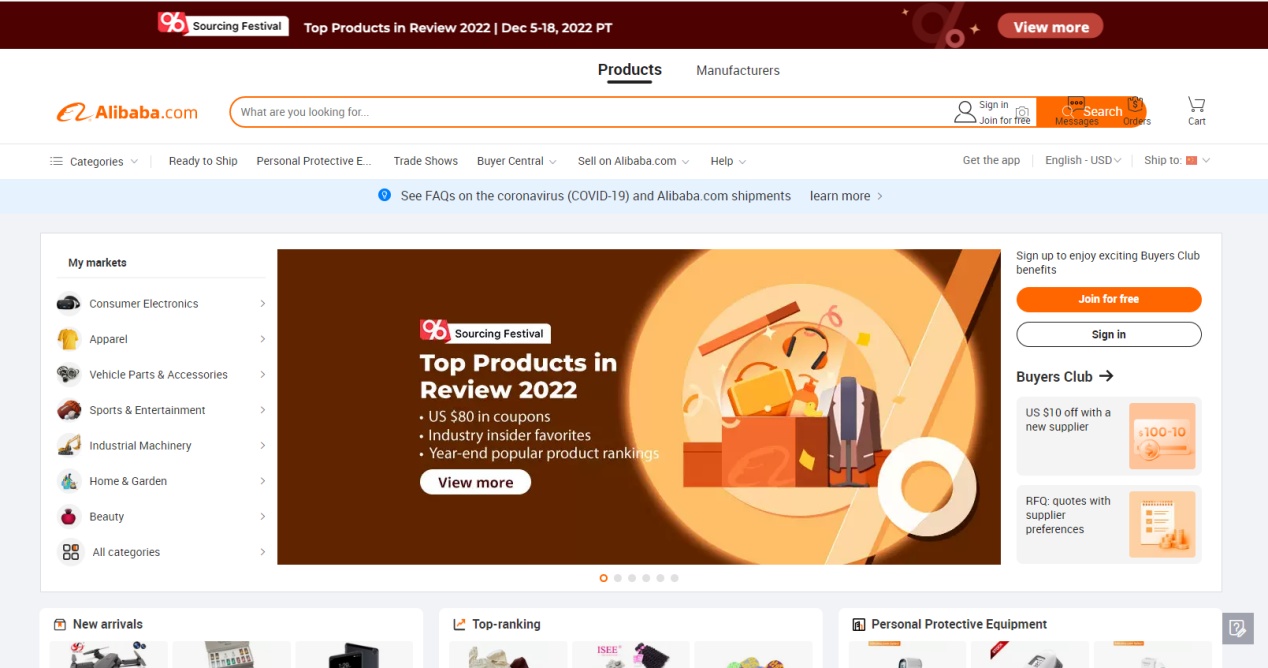Click the Buyers Club arrow icon
The image size is (1268, 668).
click(1106, 376)
